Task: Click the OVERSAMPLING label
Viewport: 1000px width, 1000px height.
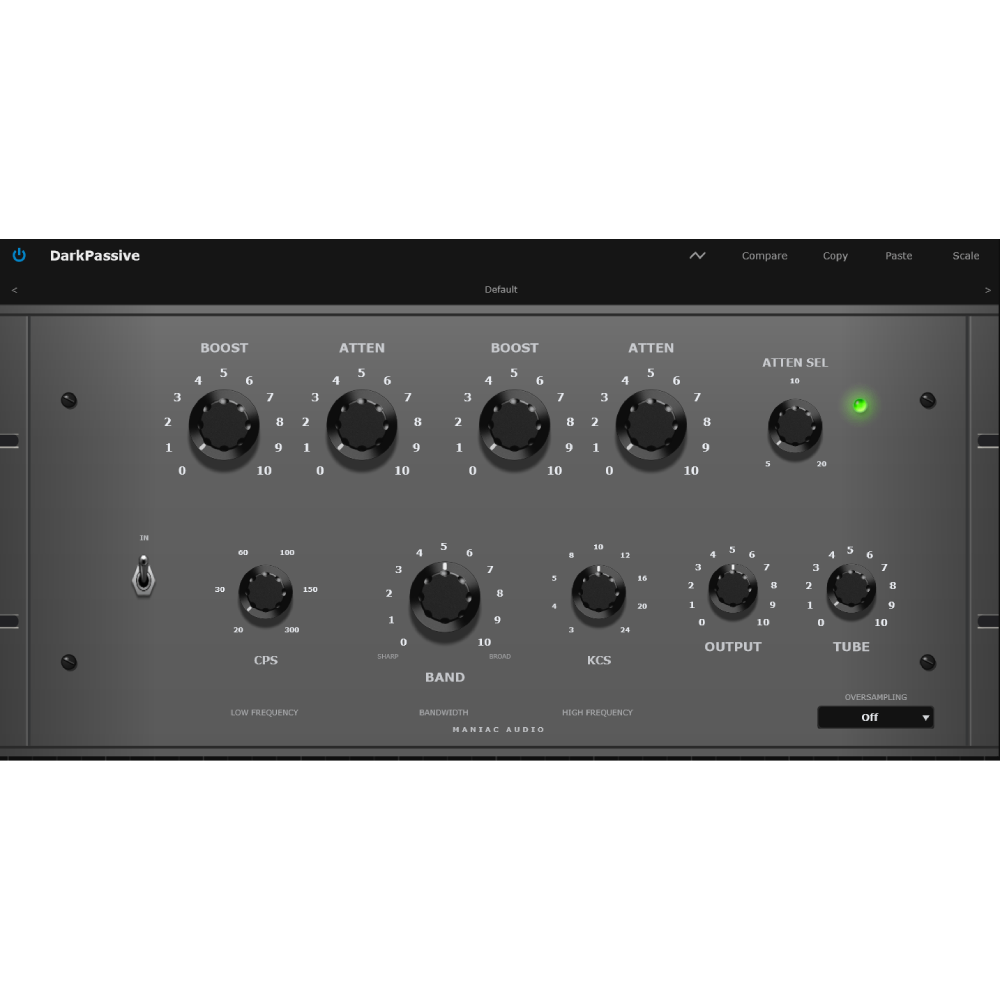Action: coord(876,697)
